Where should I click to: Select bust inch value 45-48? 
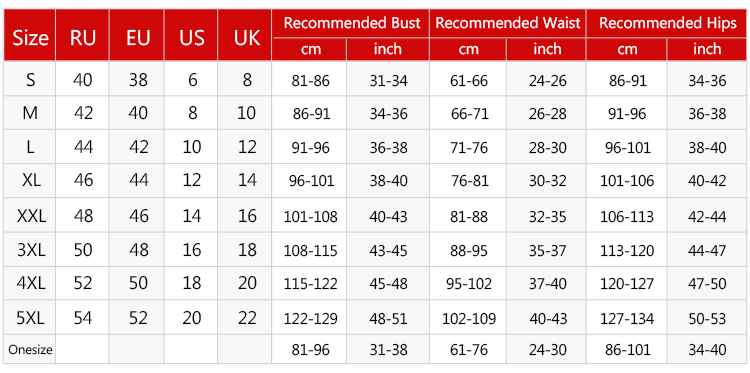[388, 284]
